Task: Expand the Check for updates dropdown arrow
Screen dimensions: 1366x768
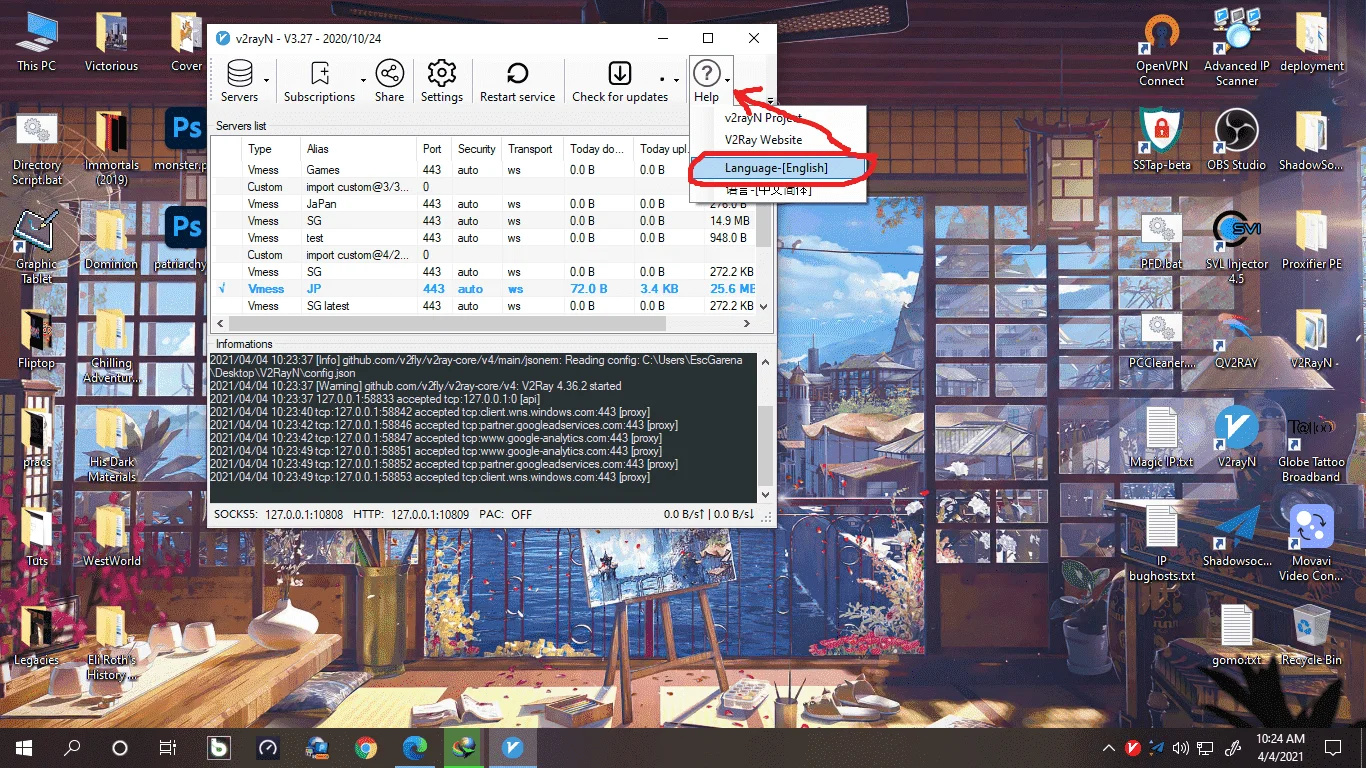Action: 675,80
